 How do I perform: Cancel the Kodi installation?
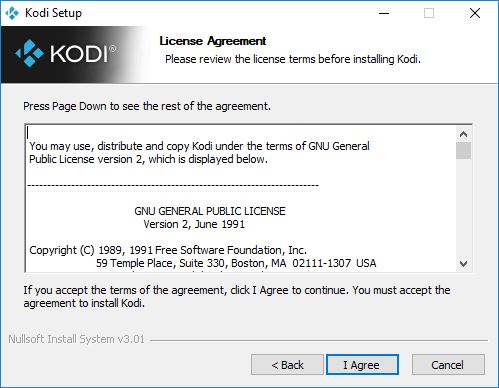[448, 365]
